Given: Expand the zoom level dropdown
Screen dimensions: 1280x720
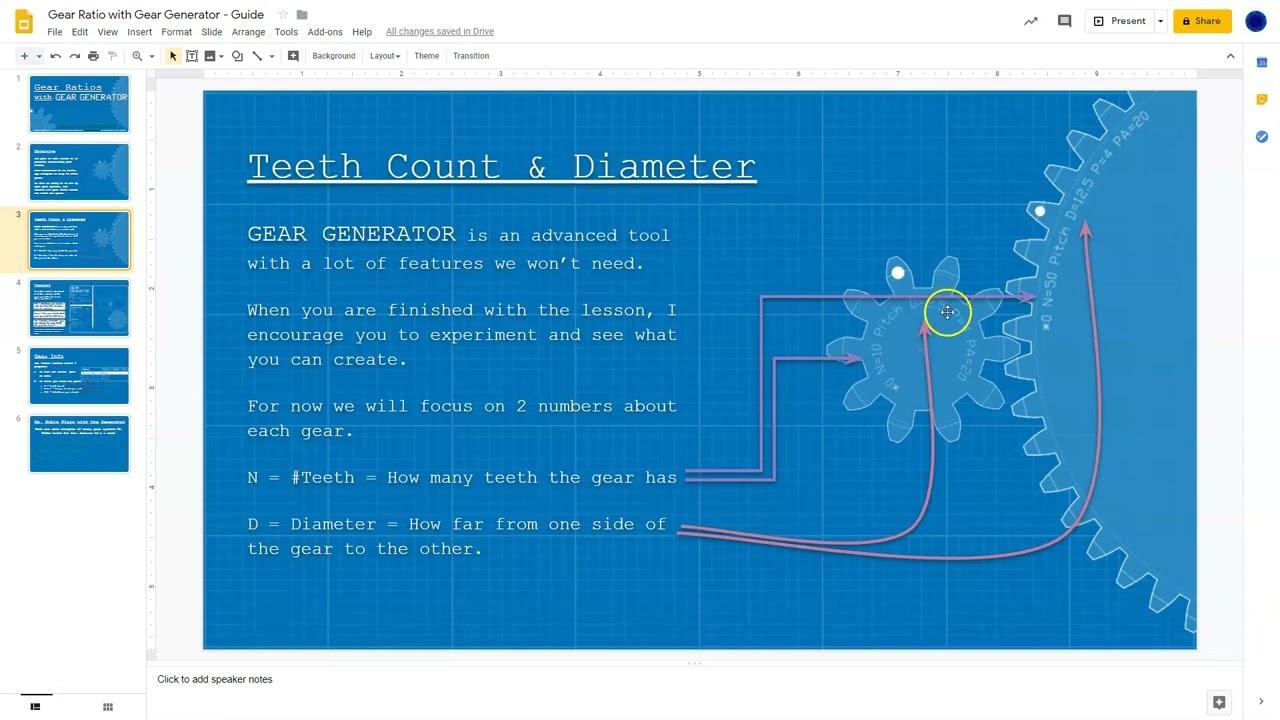Looking at the screenshot, I should pyautogui.click(x=151, y=56).
